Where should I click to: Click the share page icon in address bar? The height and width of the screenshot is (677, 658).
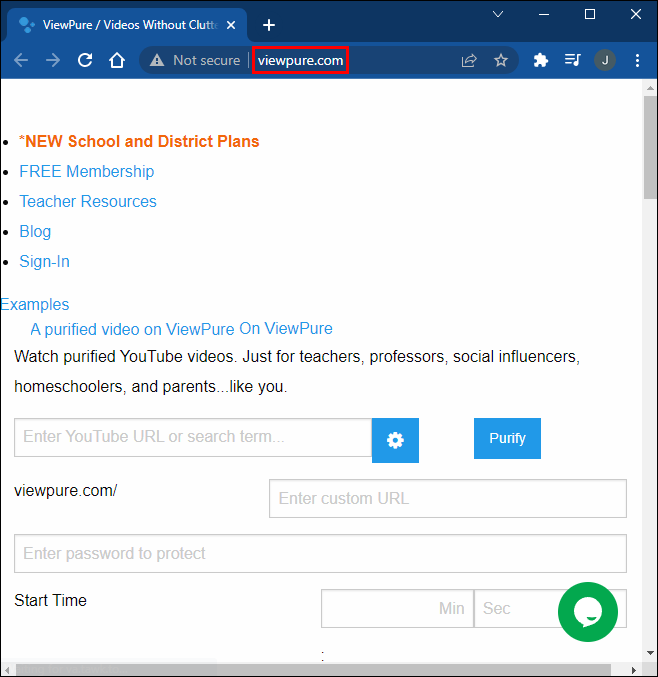[x=469, y=60]
